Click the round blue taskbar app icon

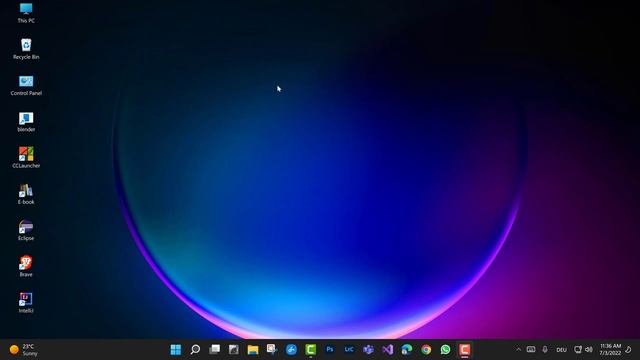coord(291,349)
